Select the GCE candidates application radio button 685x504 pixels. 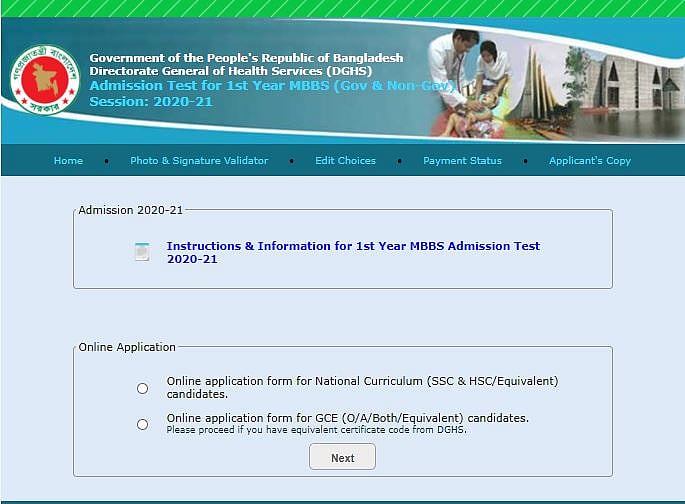coord(142,424)
